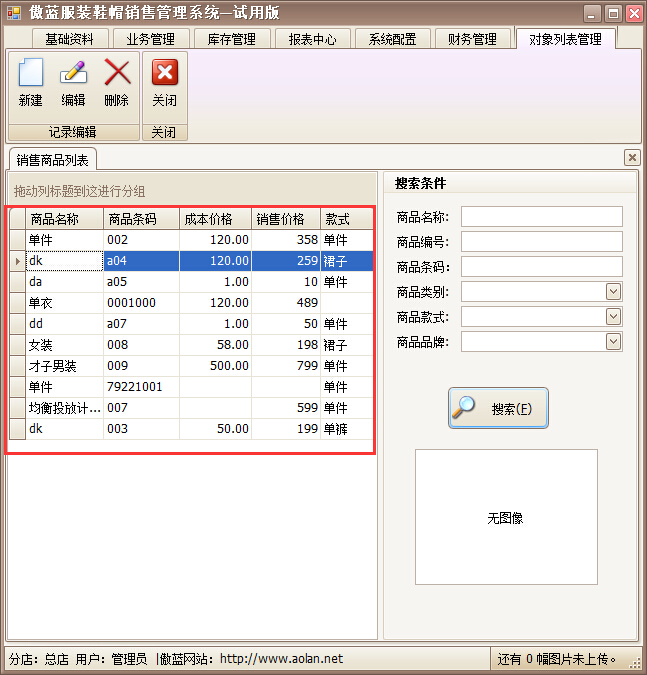Expand the 商品品牌 dropdown
The image size is (647, 675).
click(x=613, y=342)
